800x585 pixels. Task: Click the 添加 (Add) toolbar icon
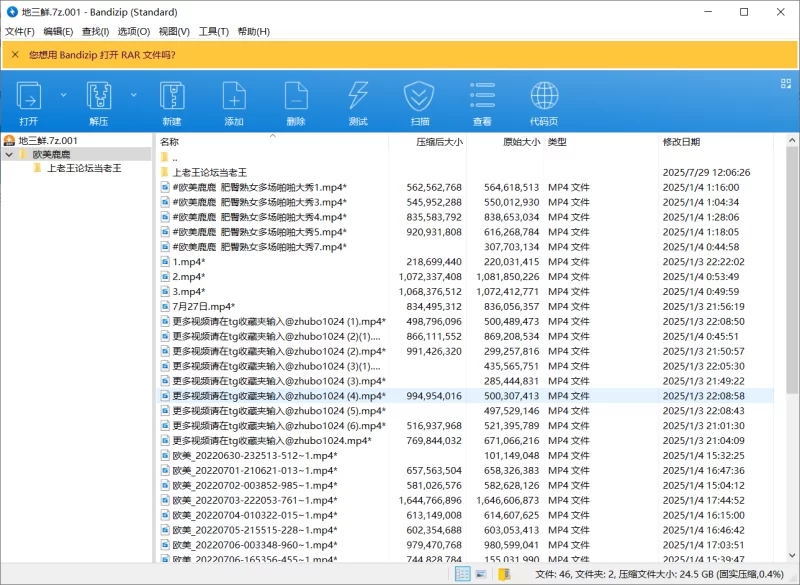[x=234, y=95]
